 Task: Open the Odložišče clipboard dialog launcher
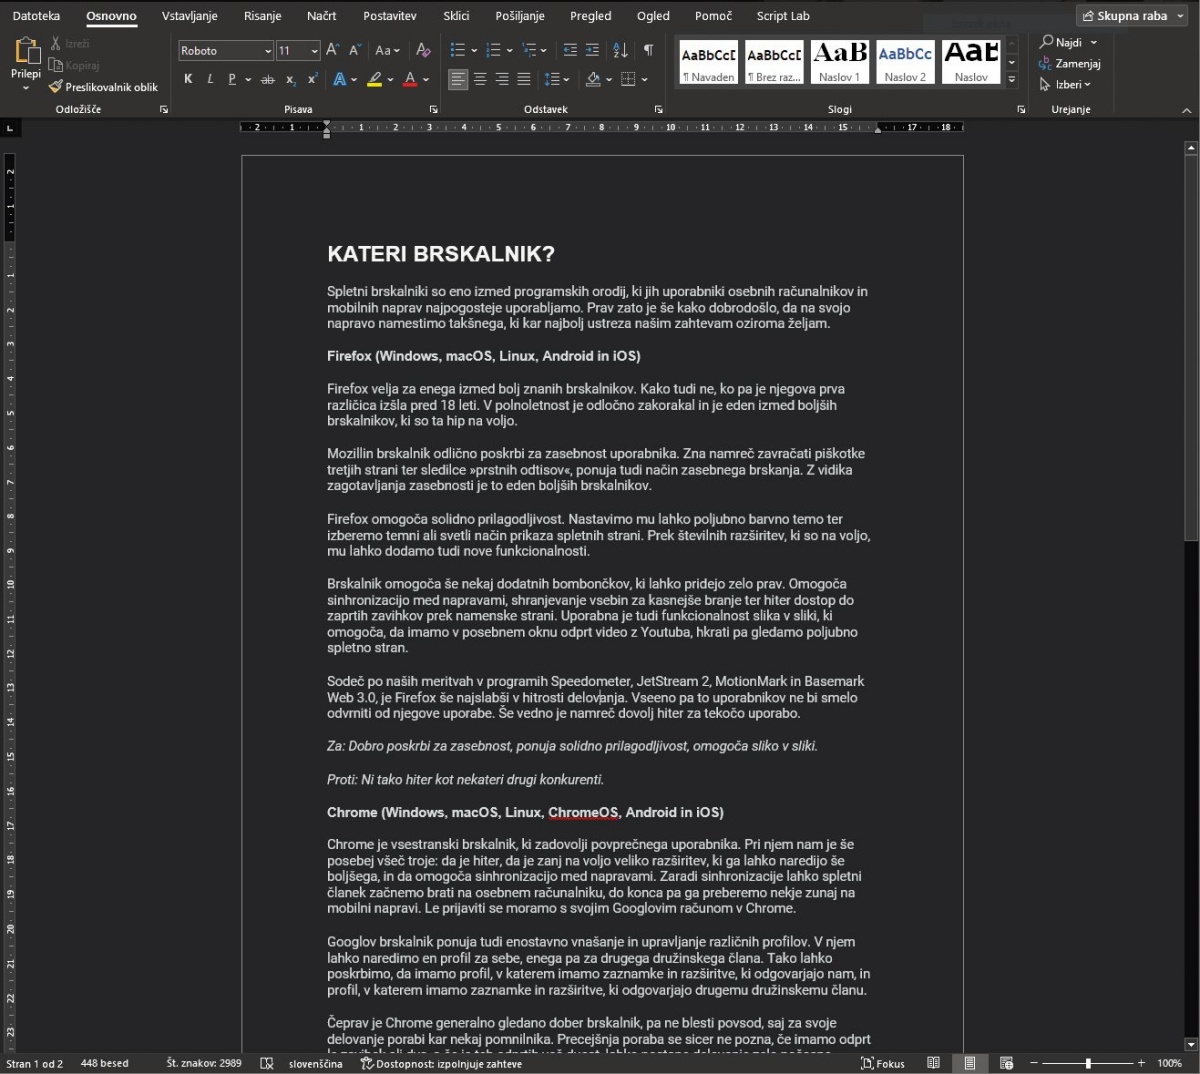(164, 109)
